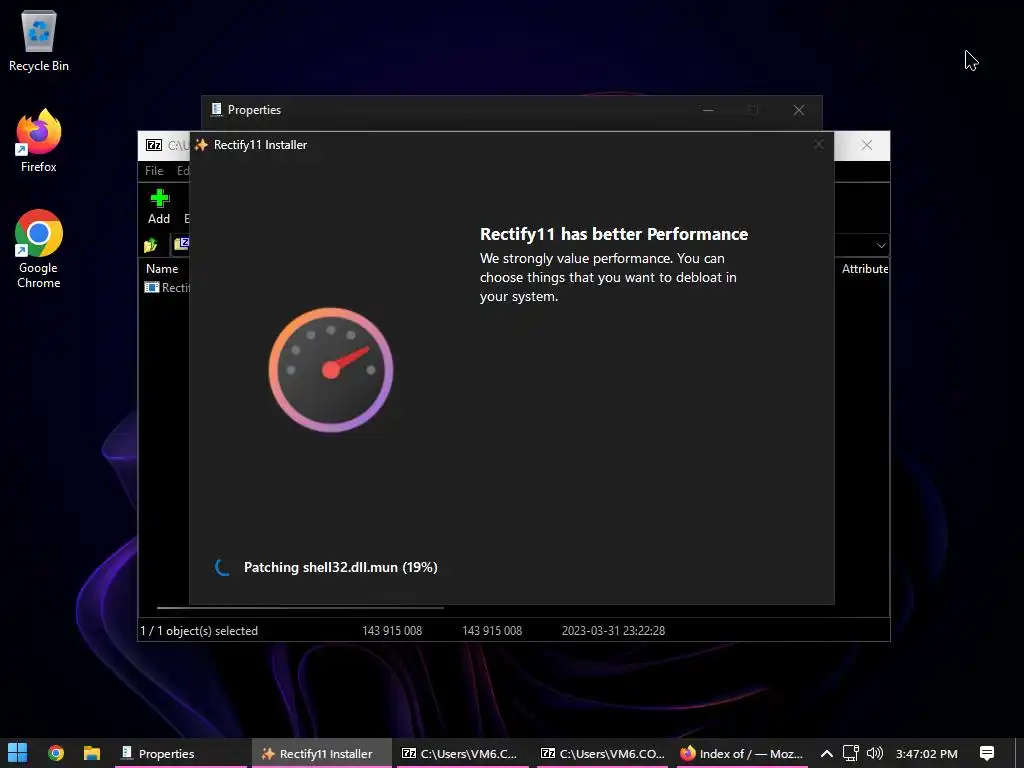The height and width of the screenshot is (768, 1024).
Task: Launch Chrome from the taskbar
Action: pos(56,753)
